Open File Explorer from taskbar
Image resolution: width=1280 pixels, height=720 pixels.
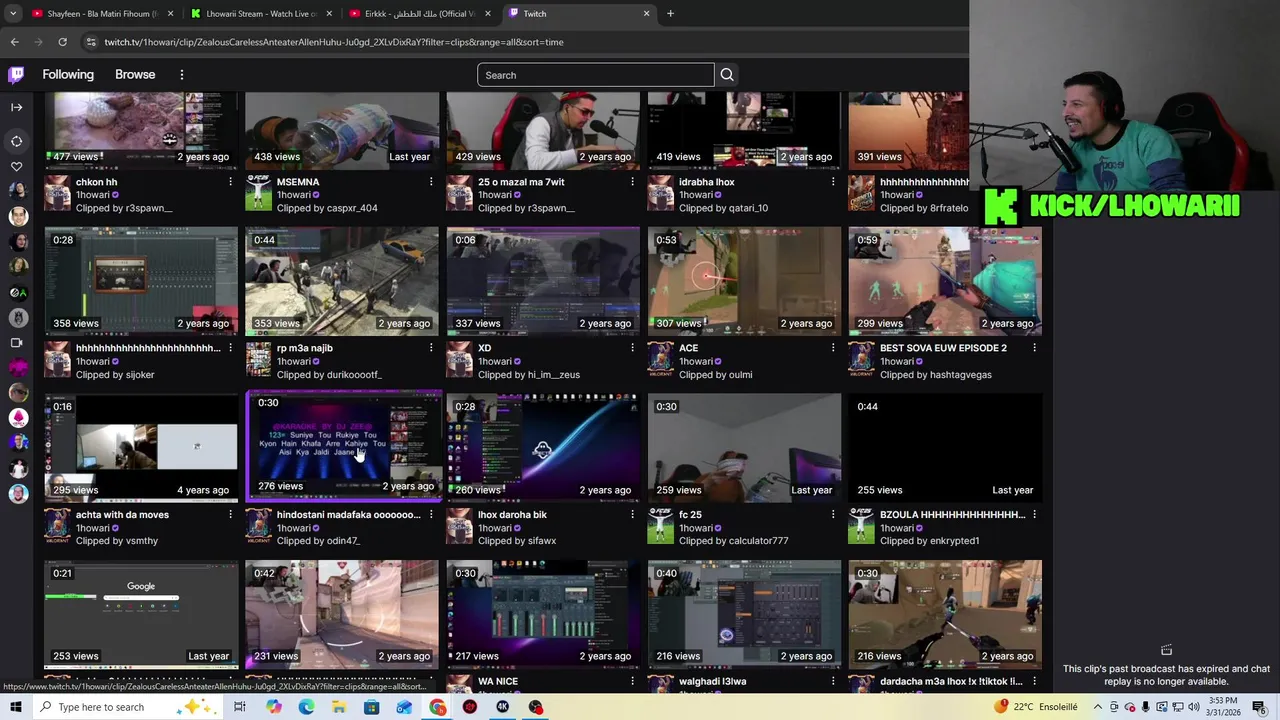(339, 707)
